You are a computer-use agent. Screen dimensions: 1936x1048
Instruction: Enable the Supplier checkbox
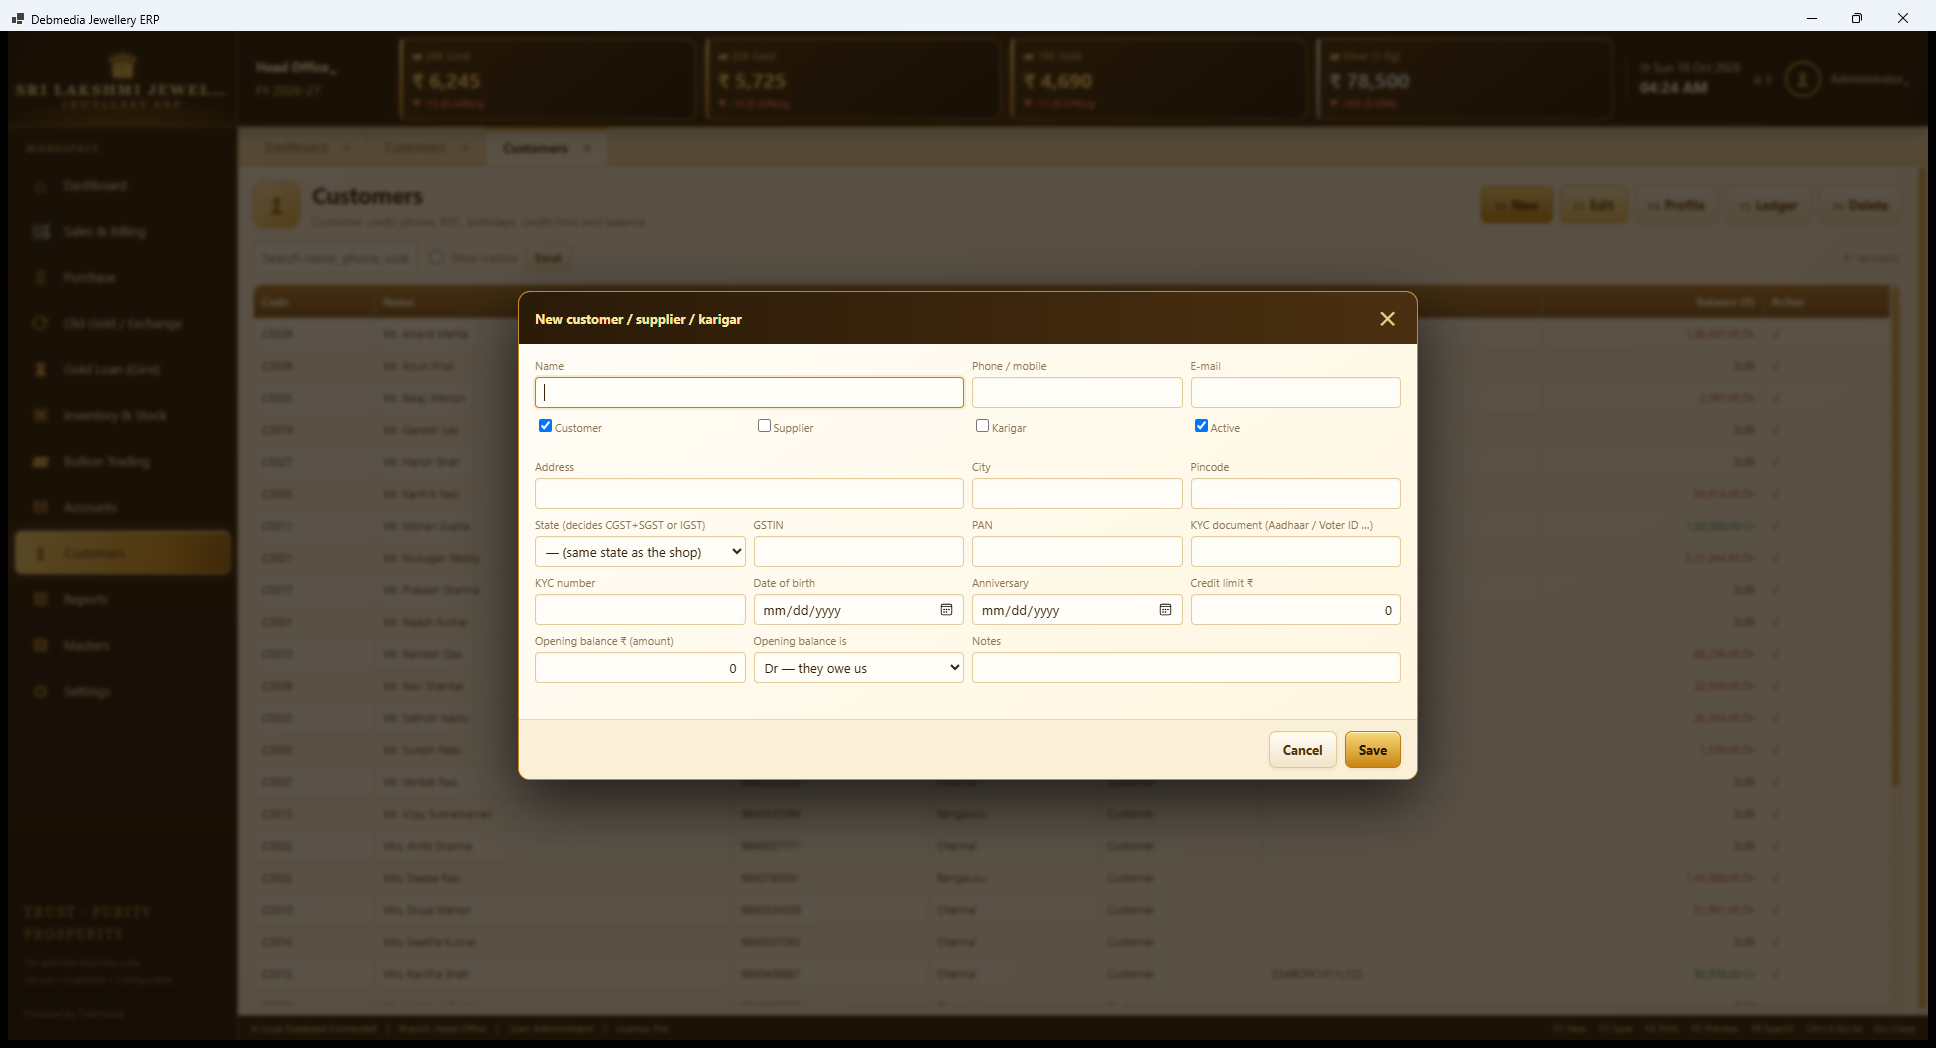764,426
